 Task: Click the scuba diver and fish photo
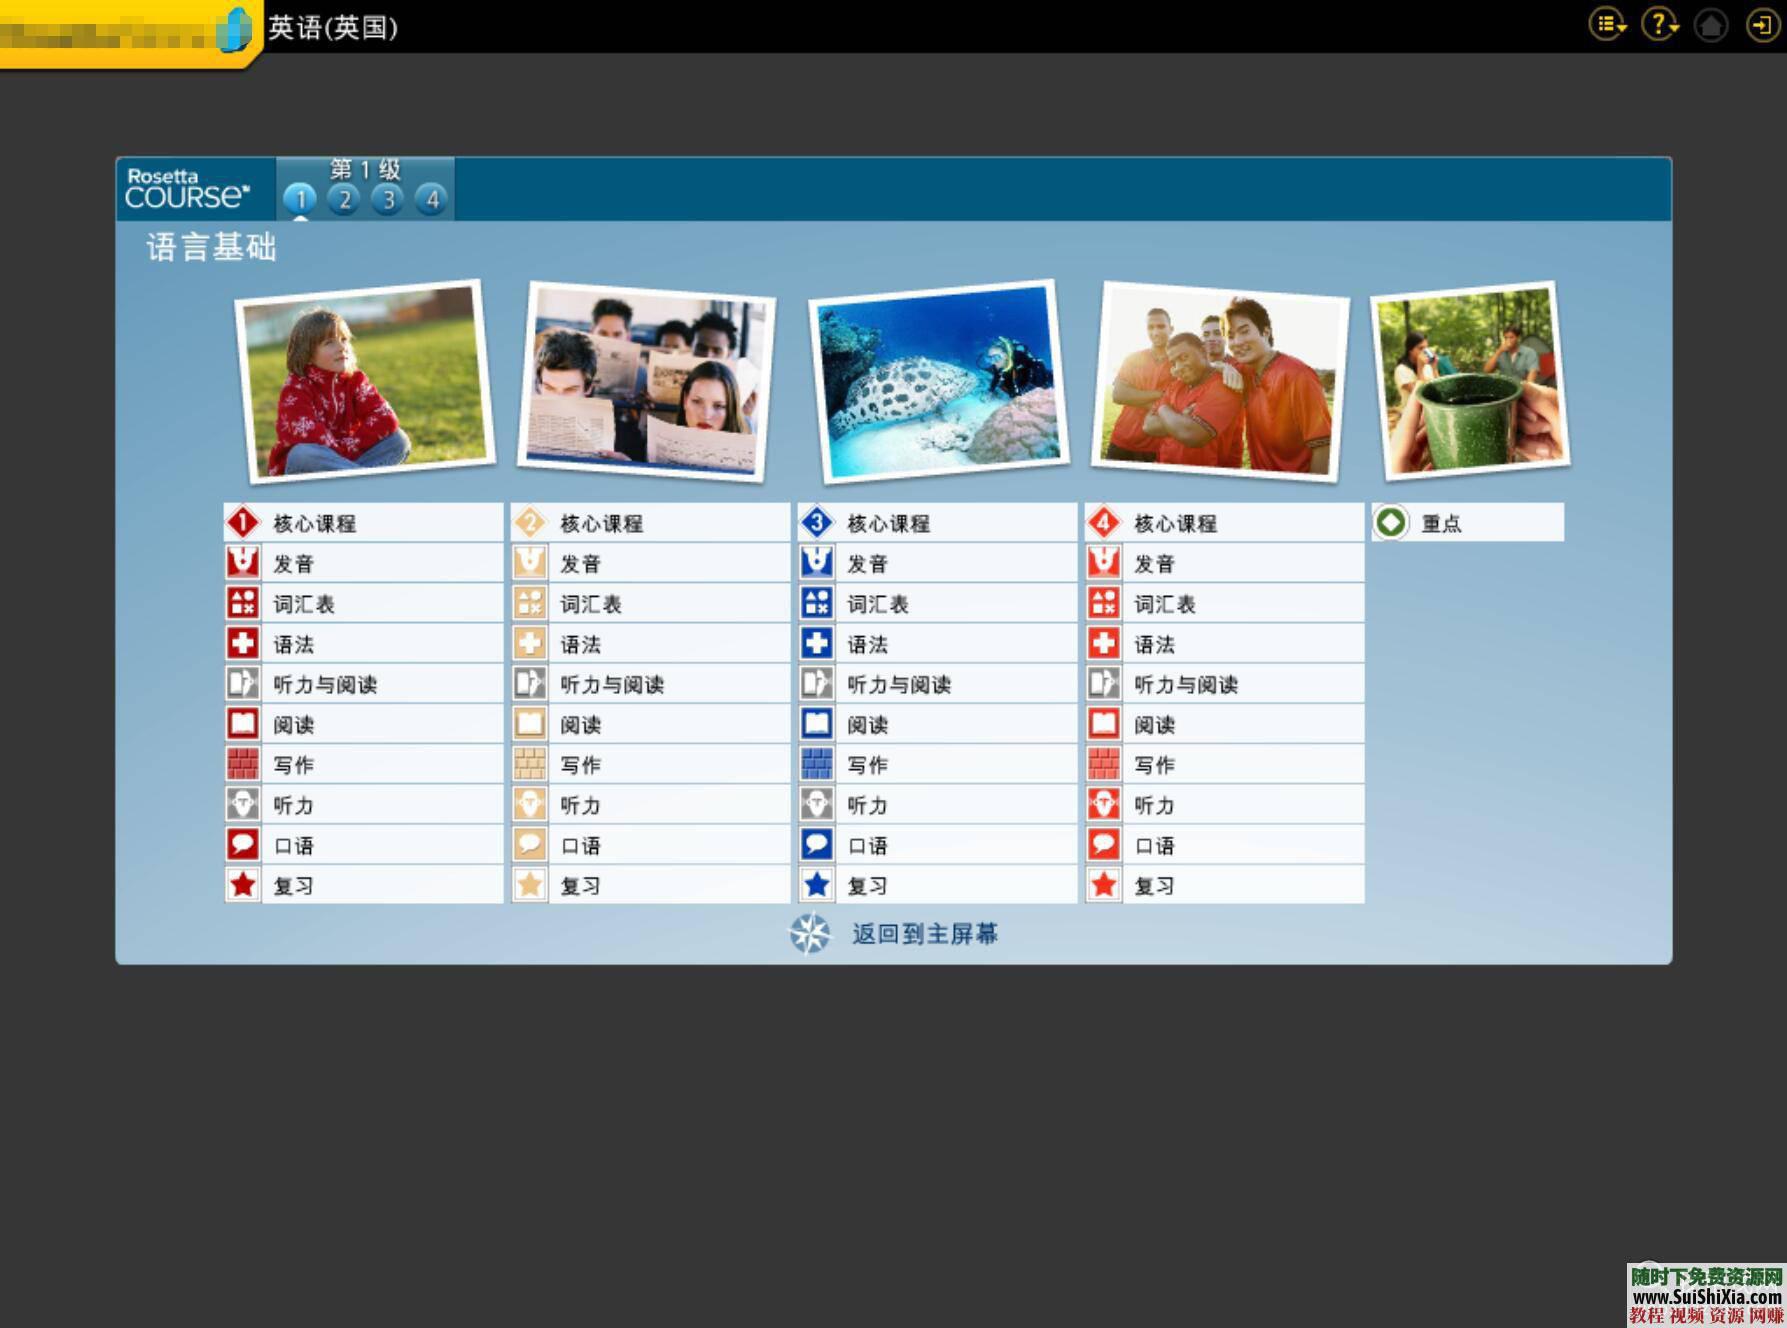point(938,382)
